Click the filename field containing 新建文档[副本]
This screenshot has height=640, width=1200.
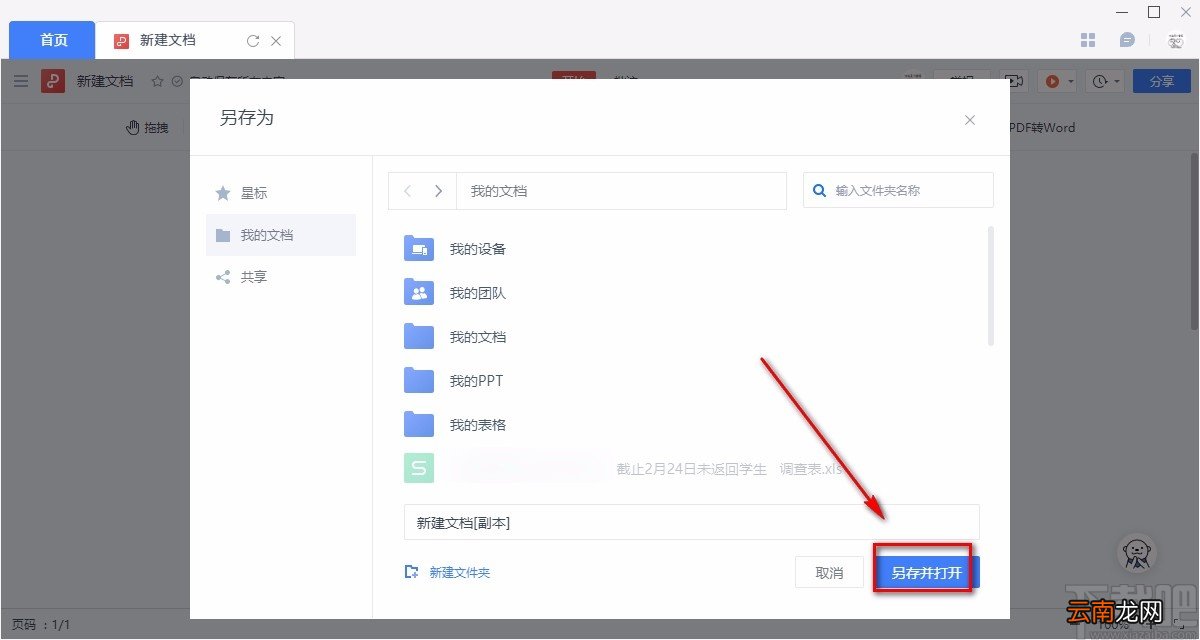(692, 522)
